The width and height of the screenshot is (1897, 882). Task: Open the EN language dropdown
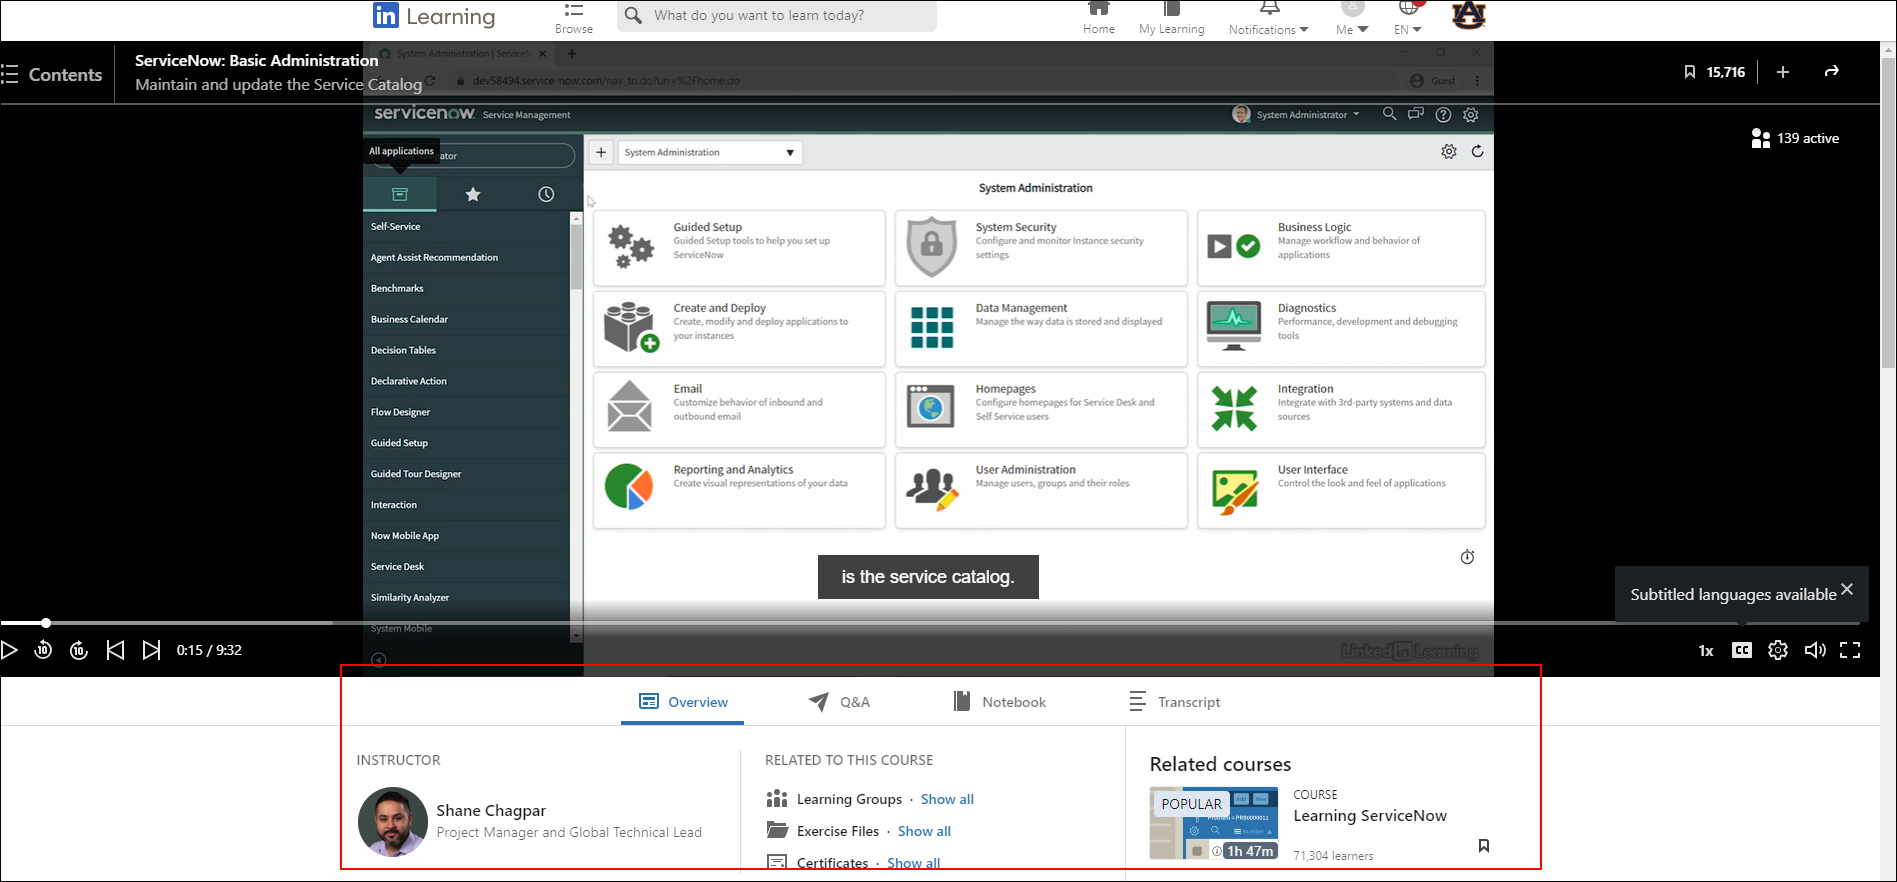tap(1408, 18)
